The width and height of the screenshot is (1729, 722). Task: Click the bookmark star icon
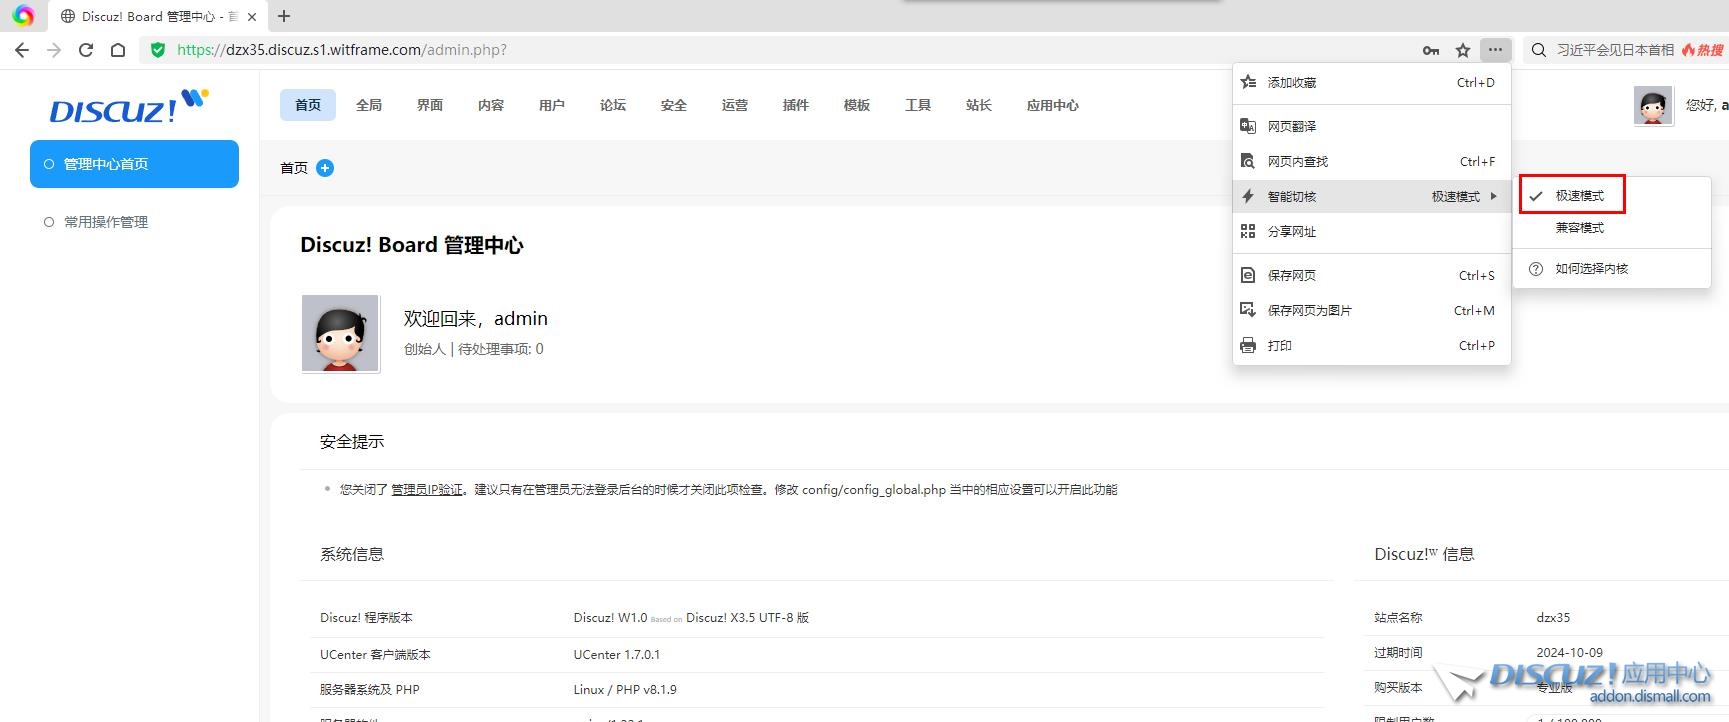tap(1463, 50)
